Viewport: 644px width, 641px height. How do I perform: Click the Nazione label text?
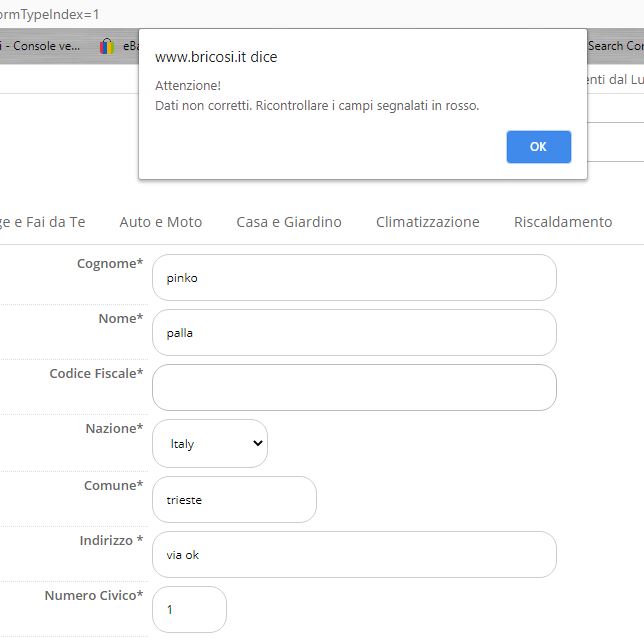click(114, 428)
